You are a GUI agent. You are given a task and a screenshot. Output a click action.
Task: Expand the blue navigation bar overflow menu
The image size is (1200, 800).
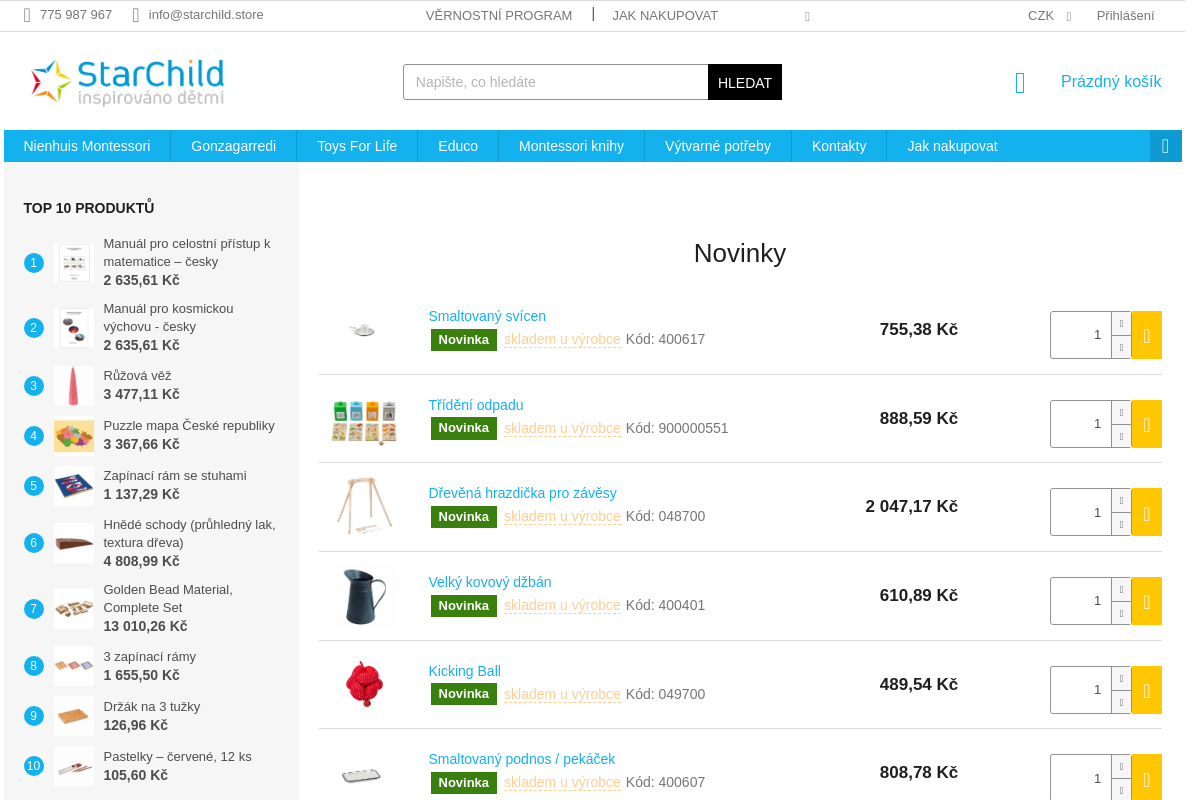[1165, 146]
